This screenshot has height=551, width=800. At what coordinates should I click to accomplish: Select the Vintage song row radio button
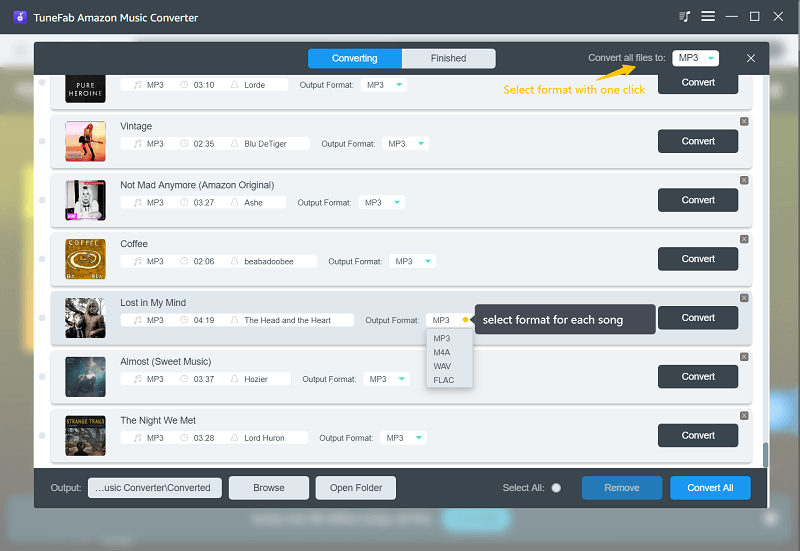[42, 141]
